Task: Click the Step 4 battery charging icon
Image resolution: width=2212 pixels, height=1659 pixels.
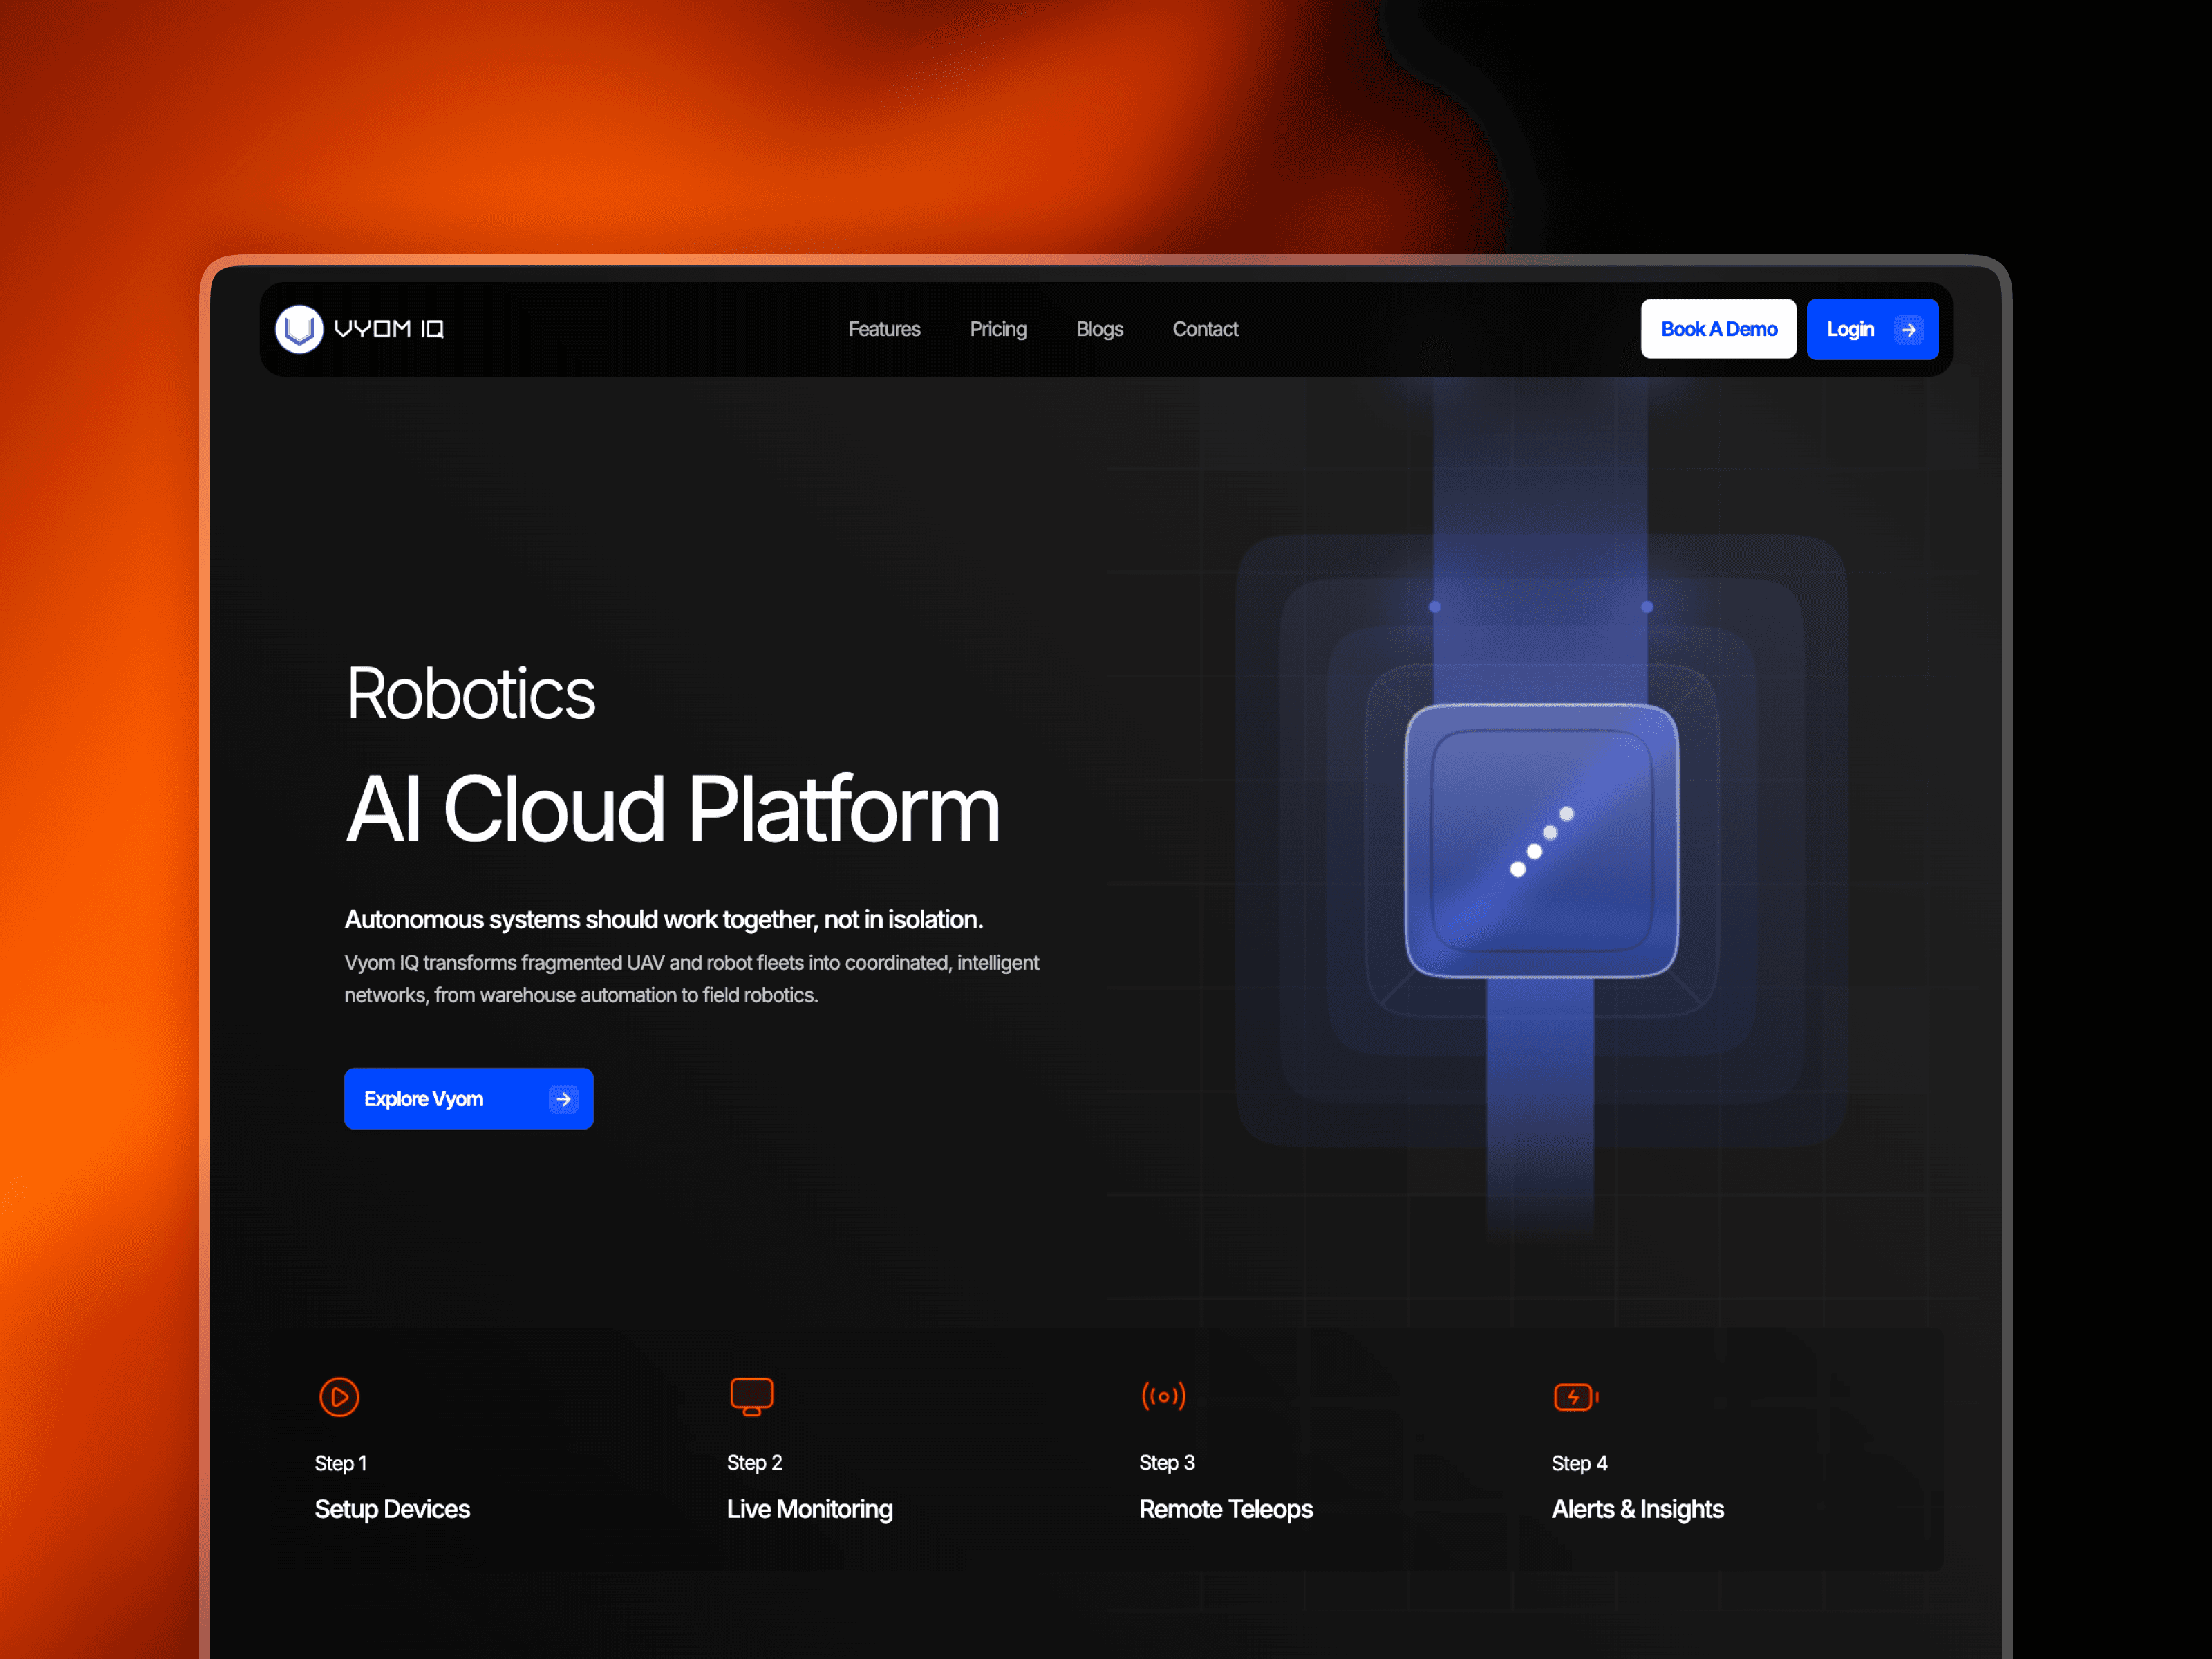Action: (1576, 1397)
